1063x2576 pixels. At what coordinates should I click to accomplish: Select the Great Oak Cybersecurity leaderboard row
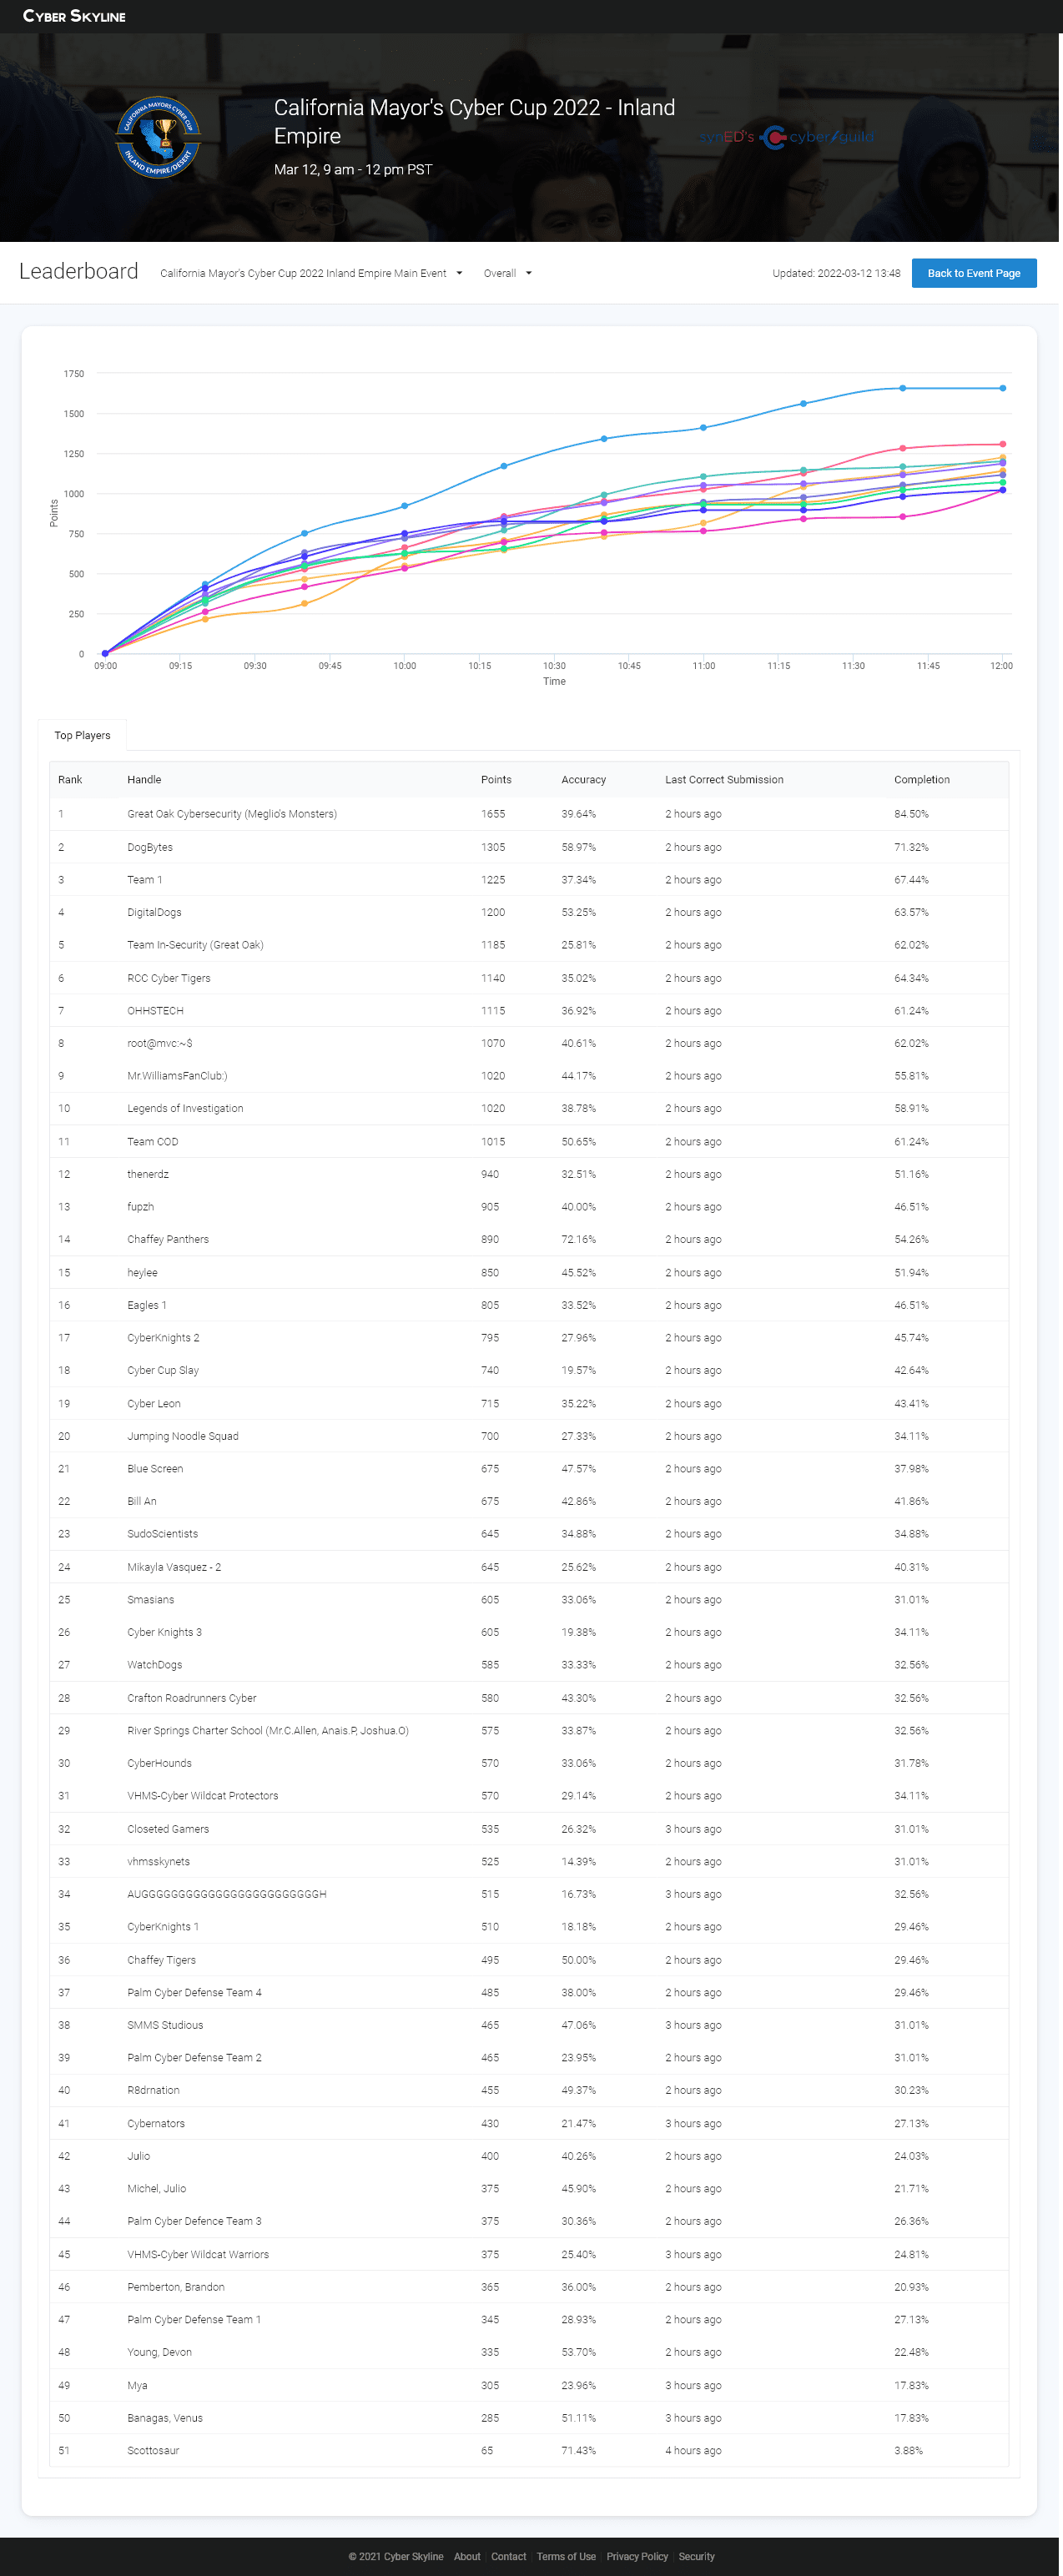tap(232, 814)
